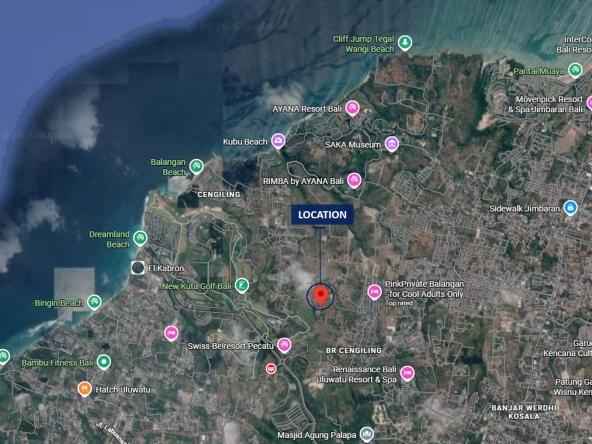Click the AYANA Resort Bali label
Viewport: 592px width, 444px height.
(x=307, y=109)
